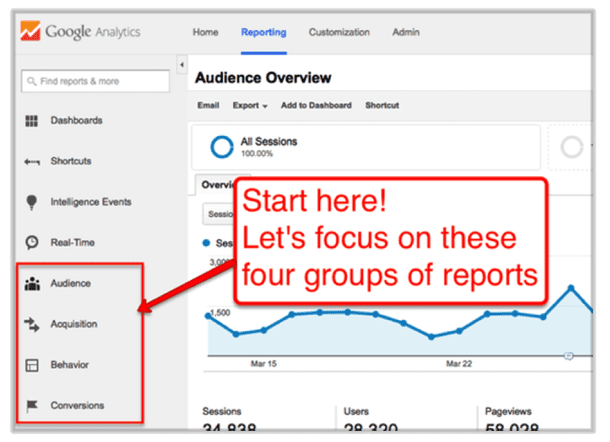Click the Conversions flag icon
The image size is (610, 442).
pos(32,406)
